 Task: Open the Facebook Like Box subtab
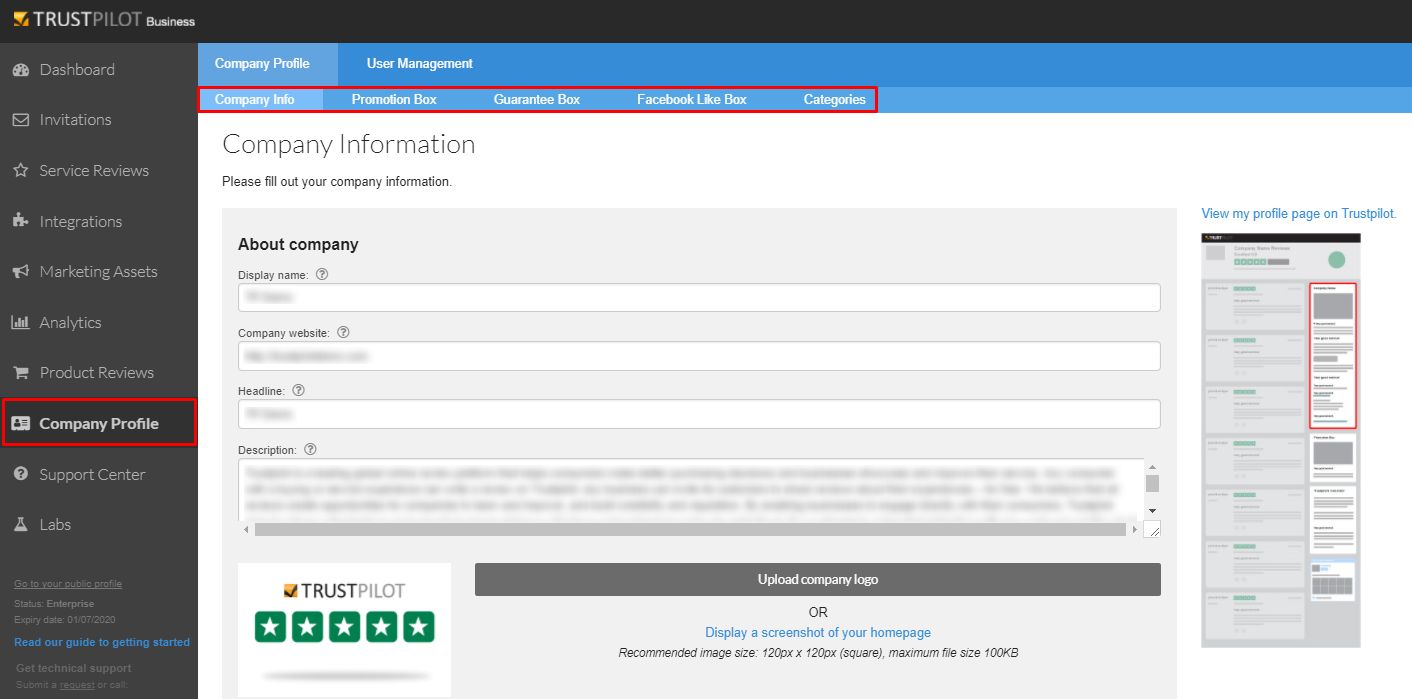[x=692, y=99]
